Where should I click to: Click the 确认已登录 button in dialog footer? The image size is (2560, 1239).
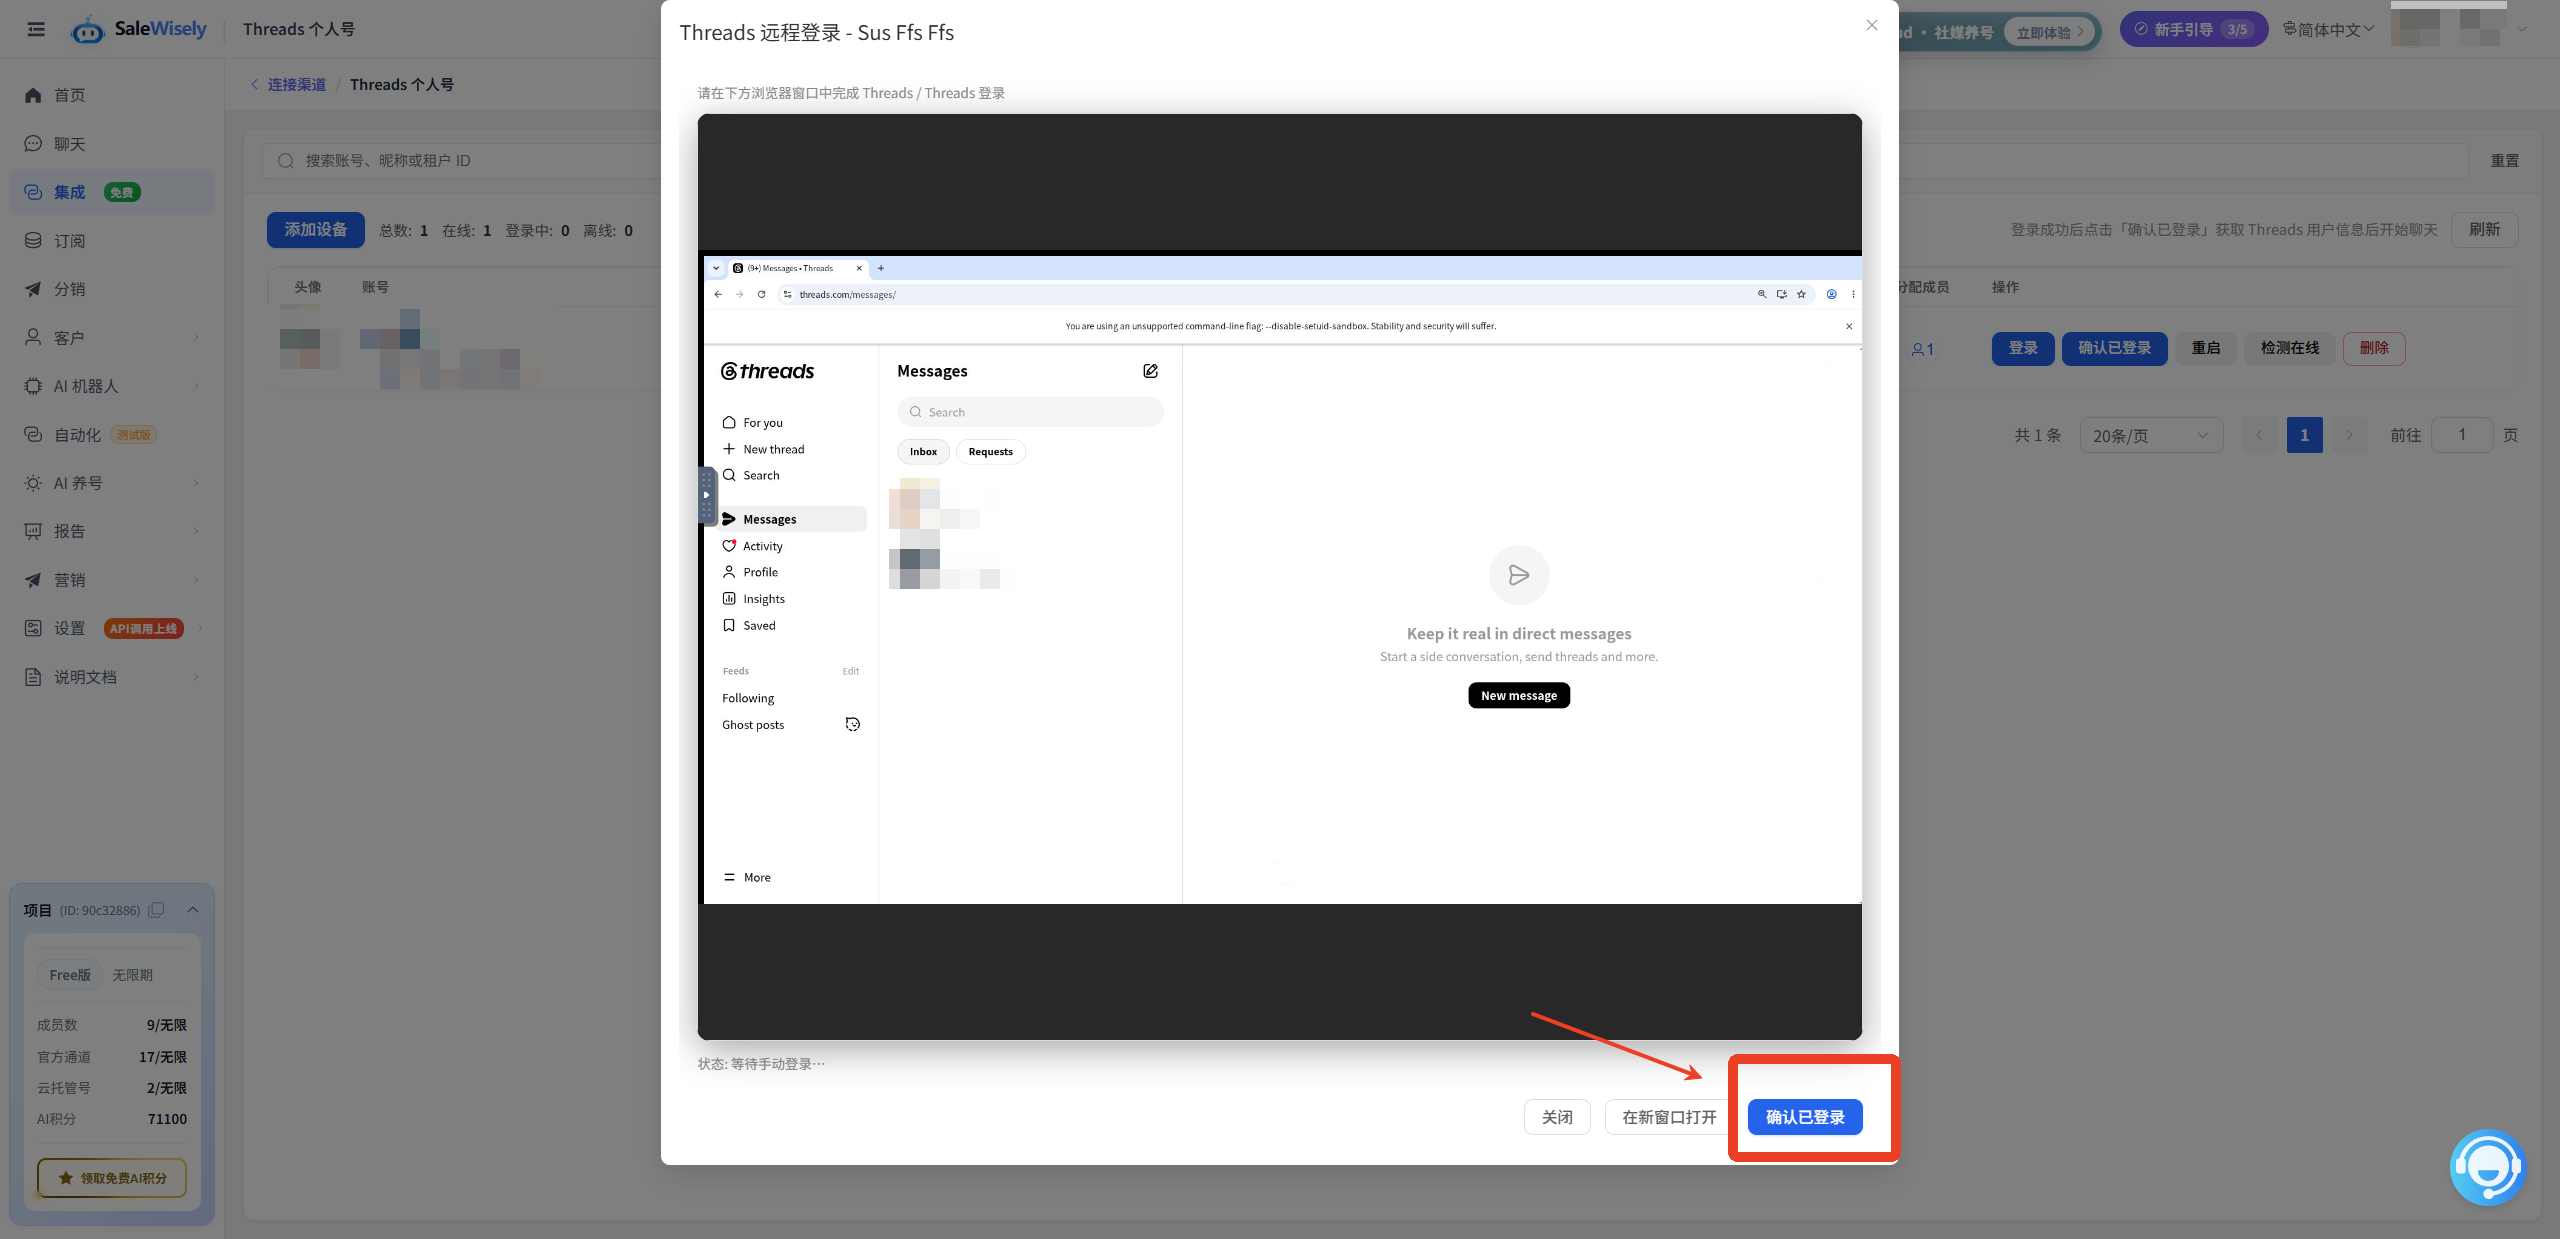1805,1117
